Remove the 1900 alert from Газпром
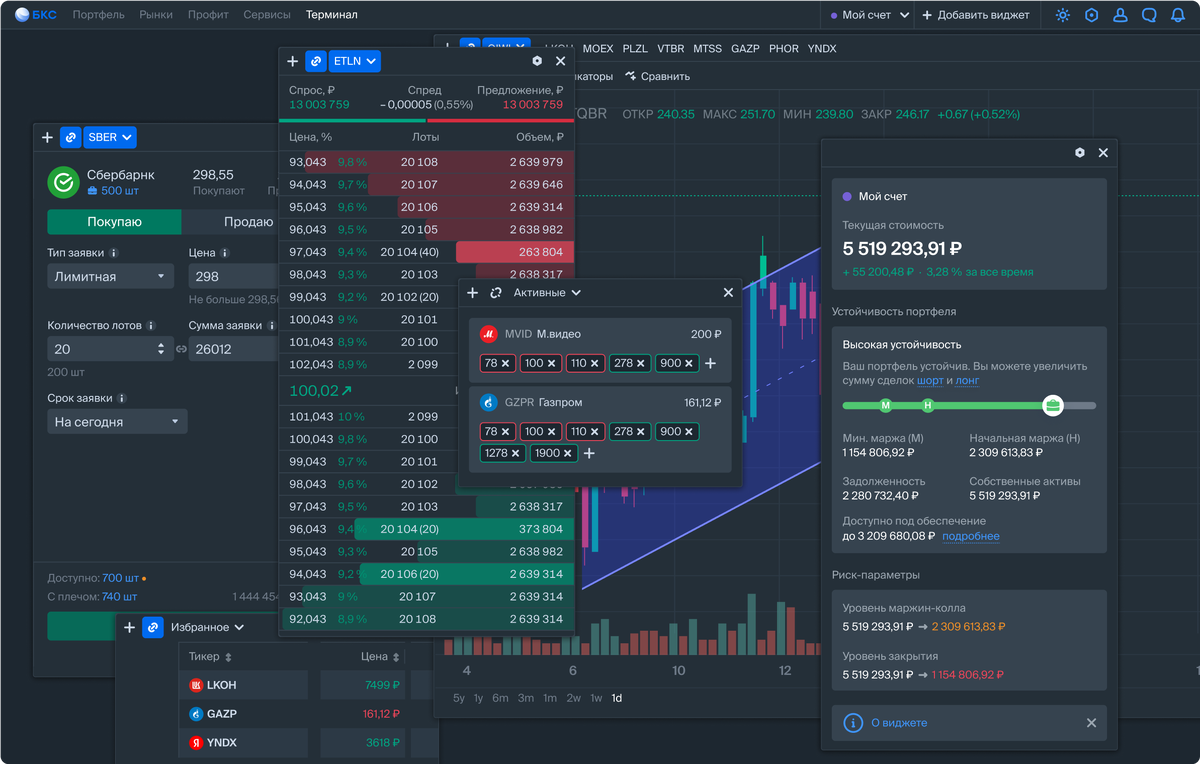The height and width of the screenshot is (764, 1200). click(568, 454)
